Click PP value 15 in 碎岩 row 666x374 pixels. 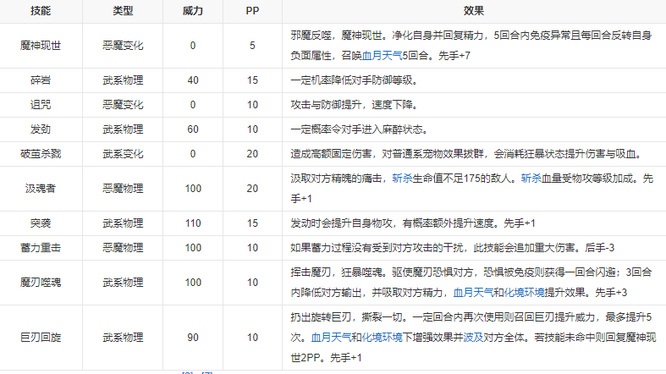click(252, 80)
